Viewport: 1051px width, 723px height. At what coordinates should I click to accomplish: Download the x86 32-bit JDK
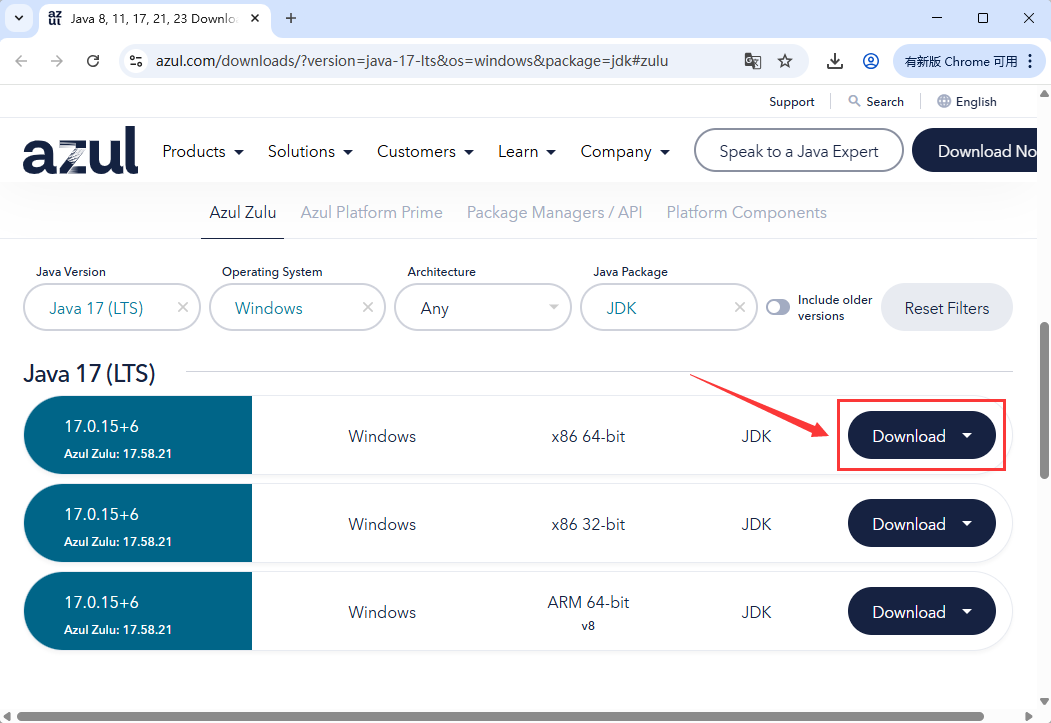pos(922,523)
